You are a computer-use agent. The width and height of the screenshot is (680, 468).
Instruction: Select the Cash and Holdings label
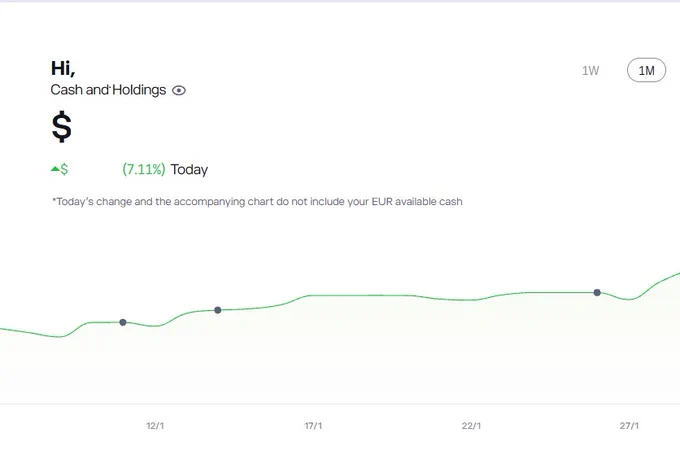tap(108, 90)
